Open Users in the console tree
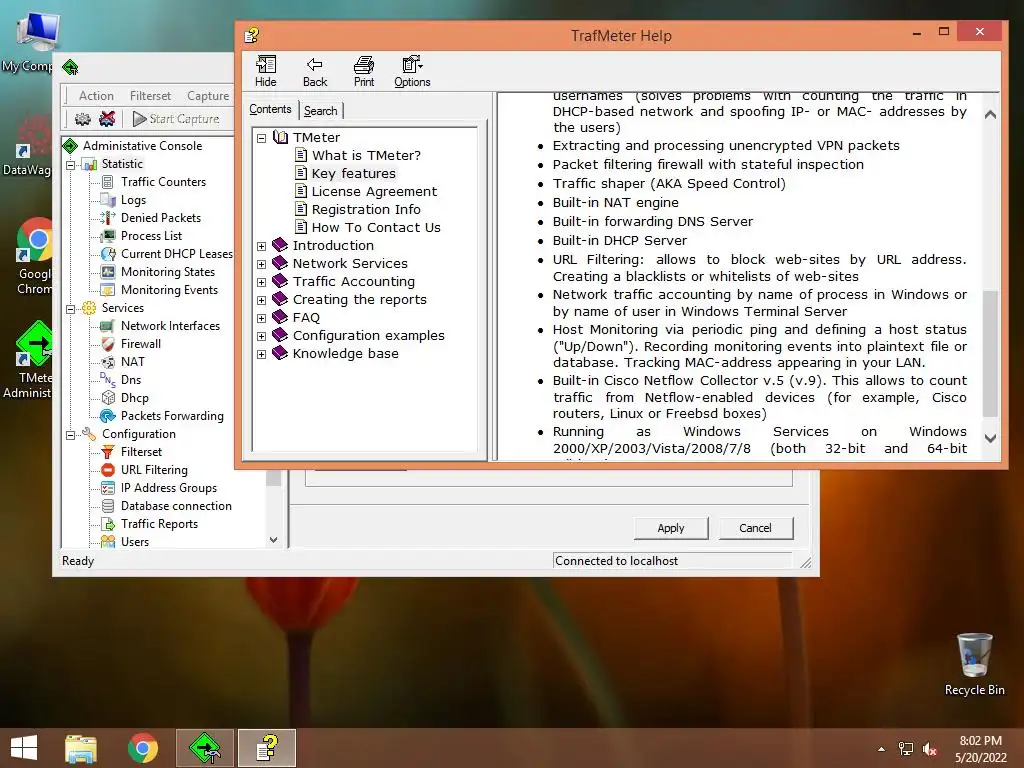1024x768 pixels. (135, 541)
